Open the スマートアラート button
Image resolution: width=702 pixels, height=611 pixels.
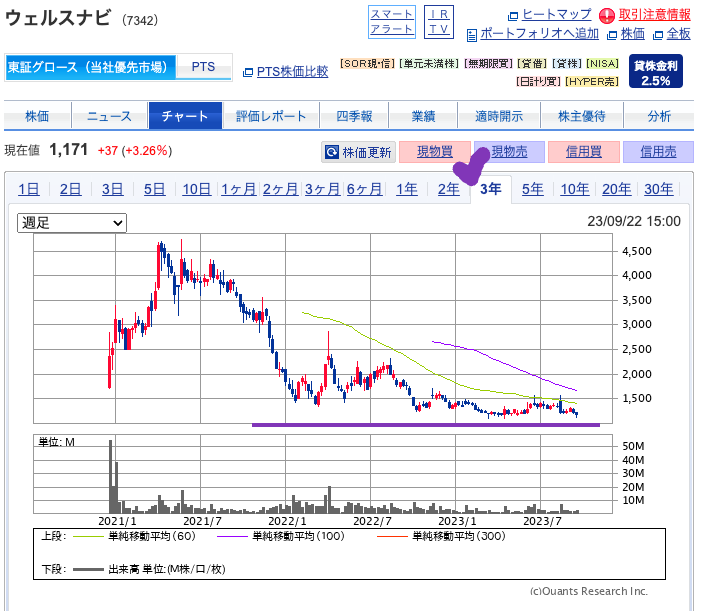pos(392,22)
